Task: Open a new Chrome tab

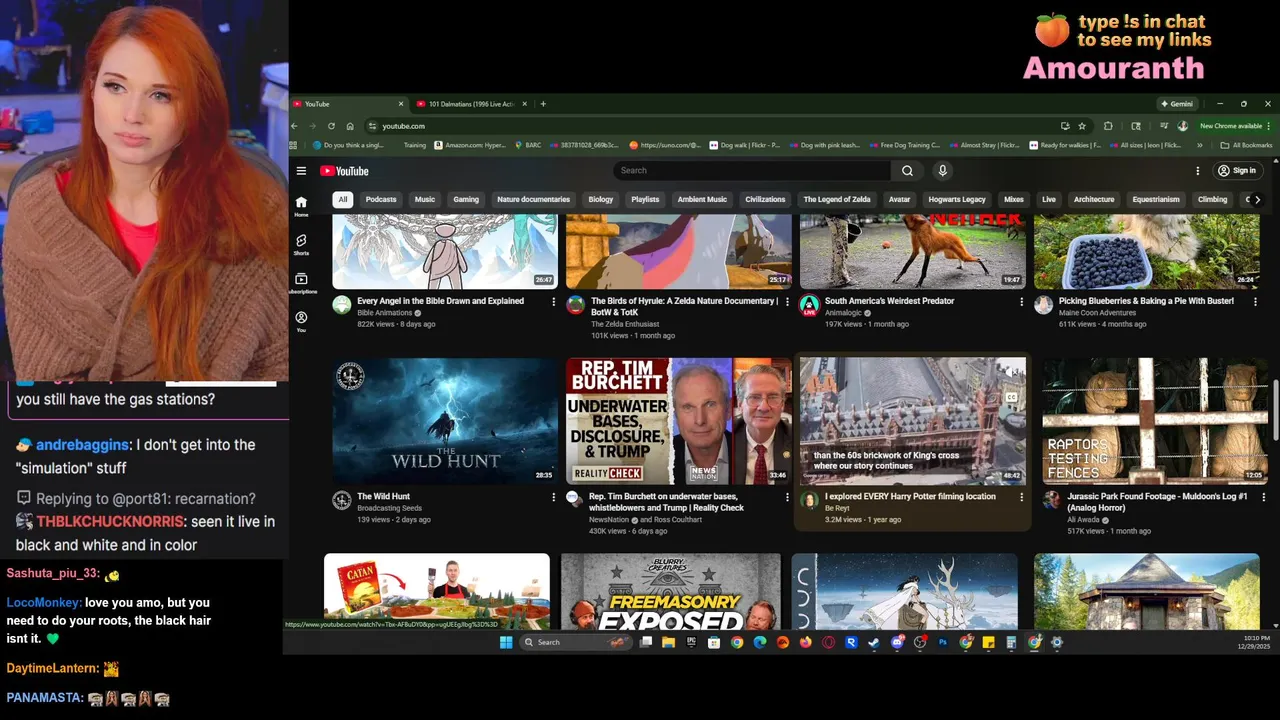Action: [543, 104]
